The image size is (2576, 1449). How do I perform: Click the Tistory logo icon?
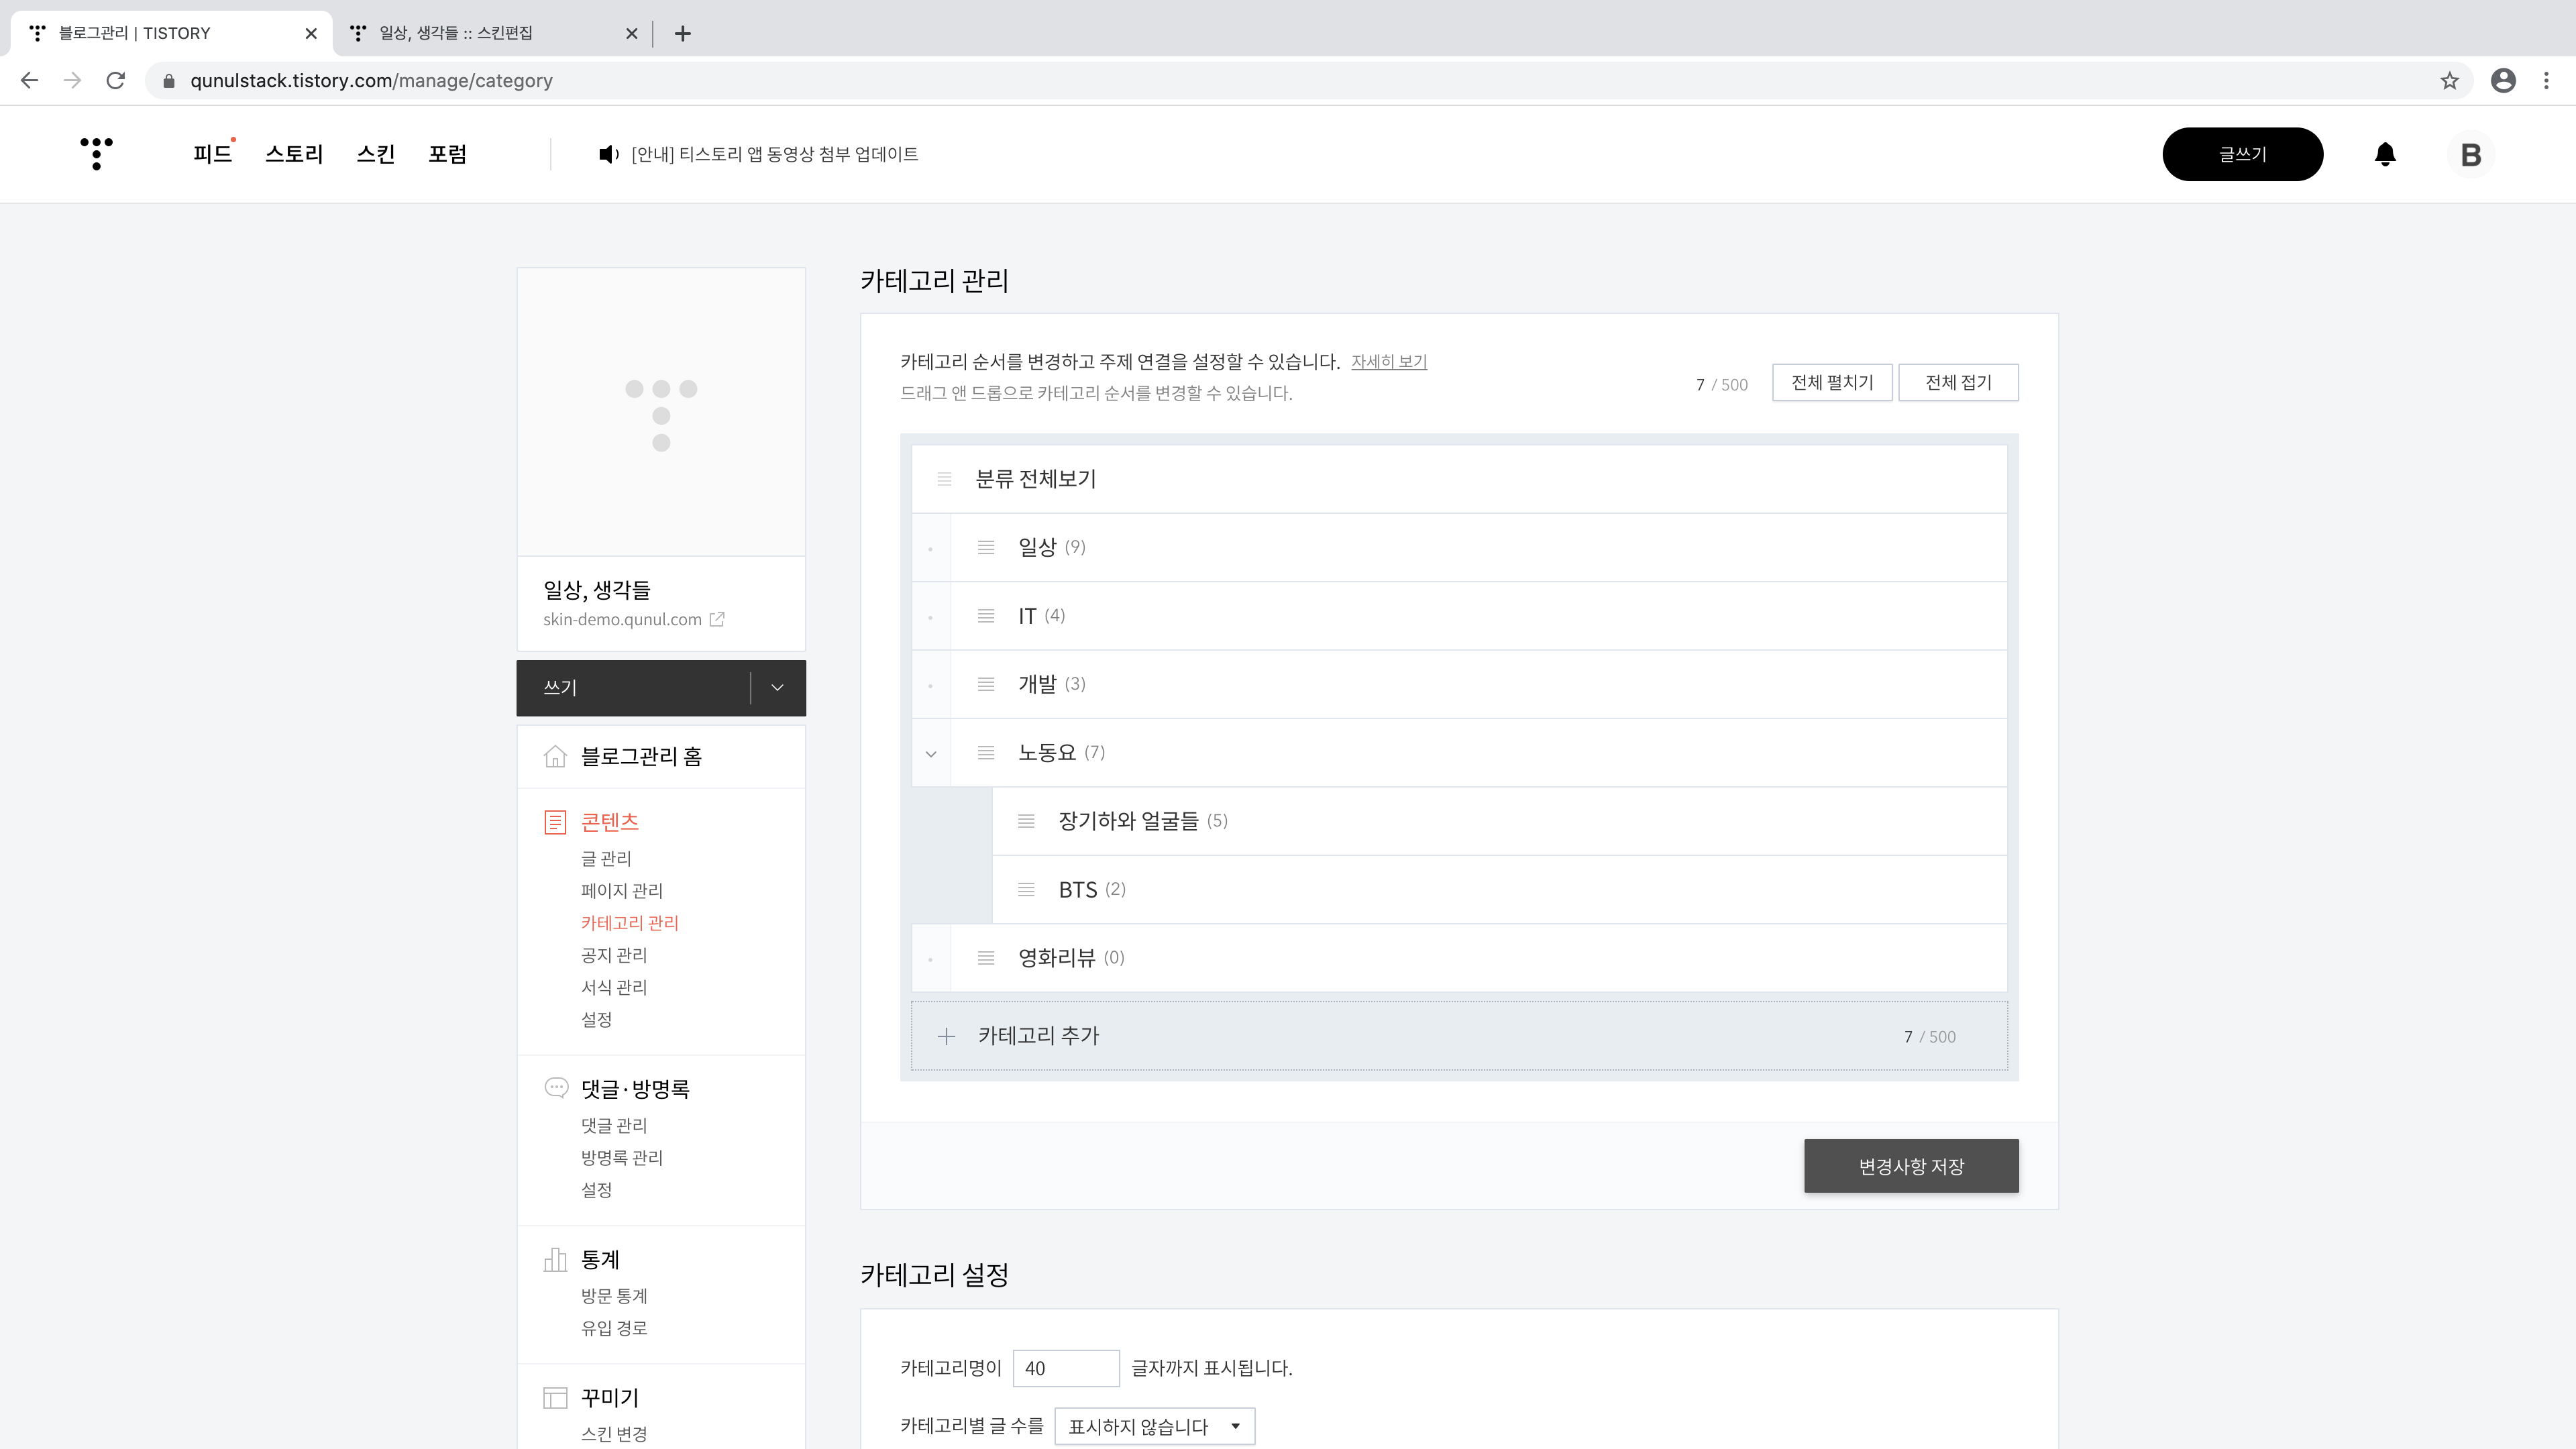click(x=96, y=153)
